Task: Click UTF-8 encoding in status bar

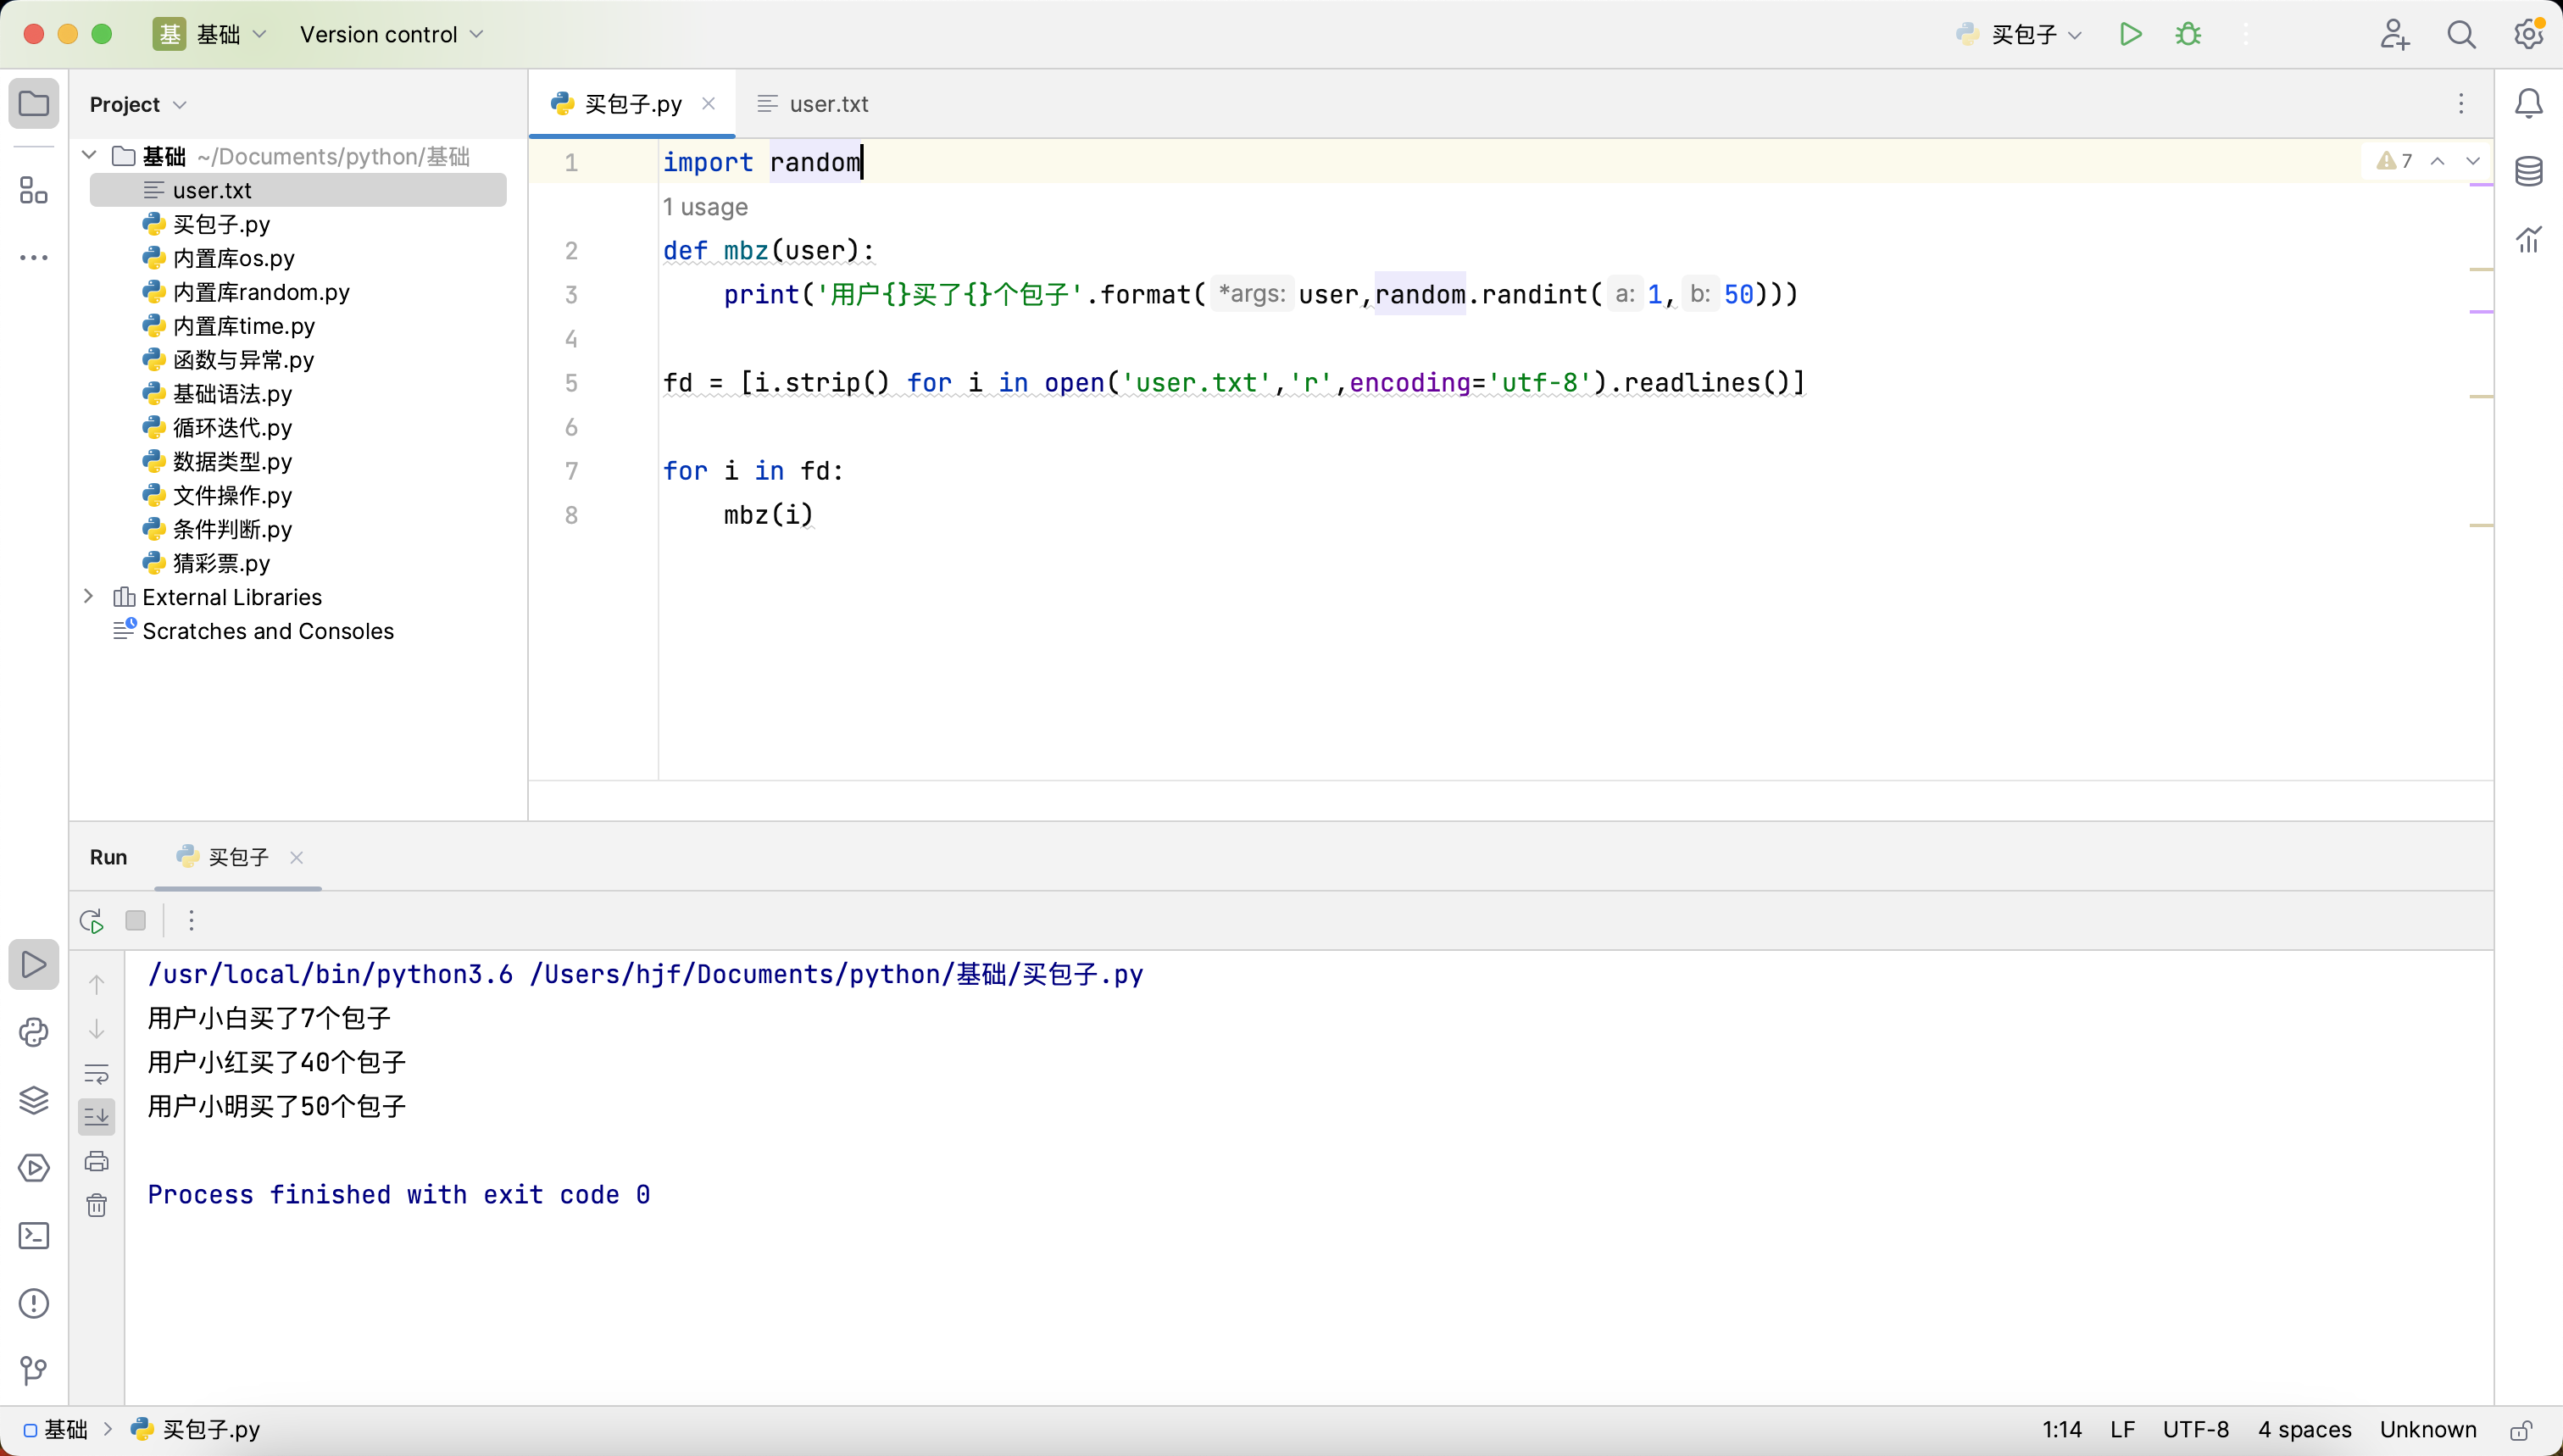Action: click(2196, 1430)
